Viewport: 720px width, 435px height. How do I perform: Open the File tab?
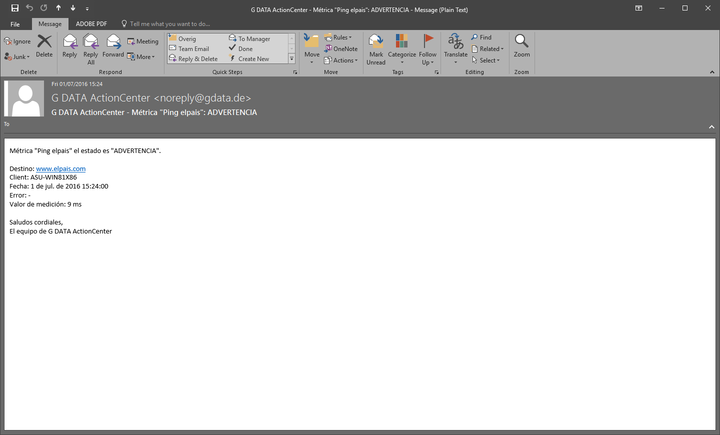click(x=15, y=24)
